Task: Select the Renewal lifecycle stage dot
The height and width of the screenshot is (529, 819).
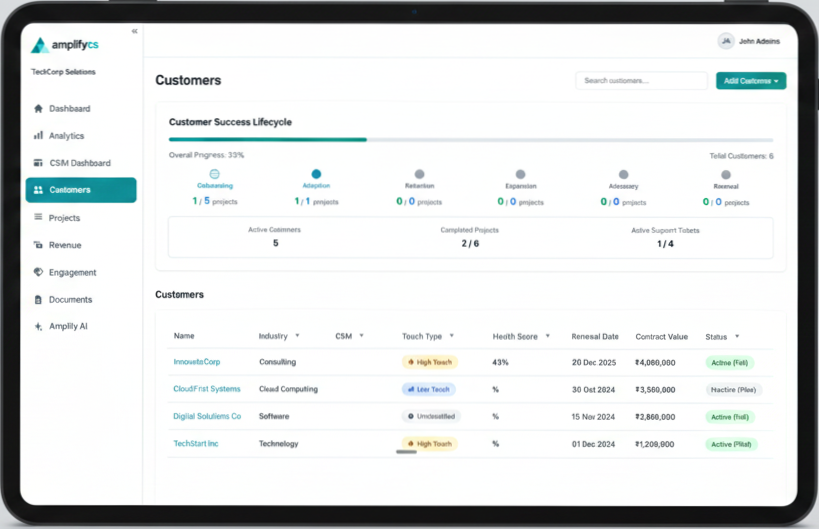Action: pos(726,174)
